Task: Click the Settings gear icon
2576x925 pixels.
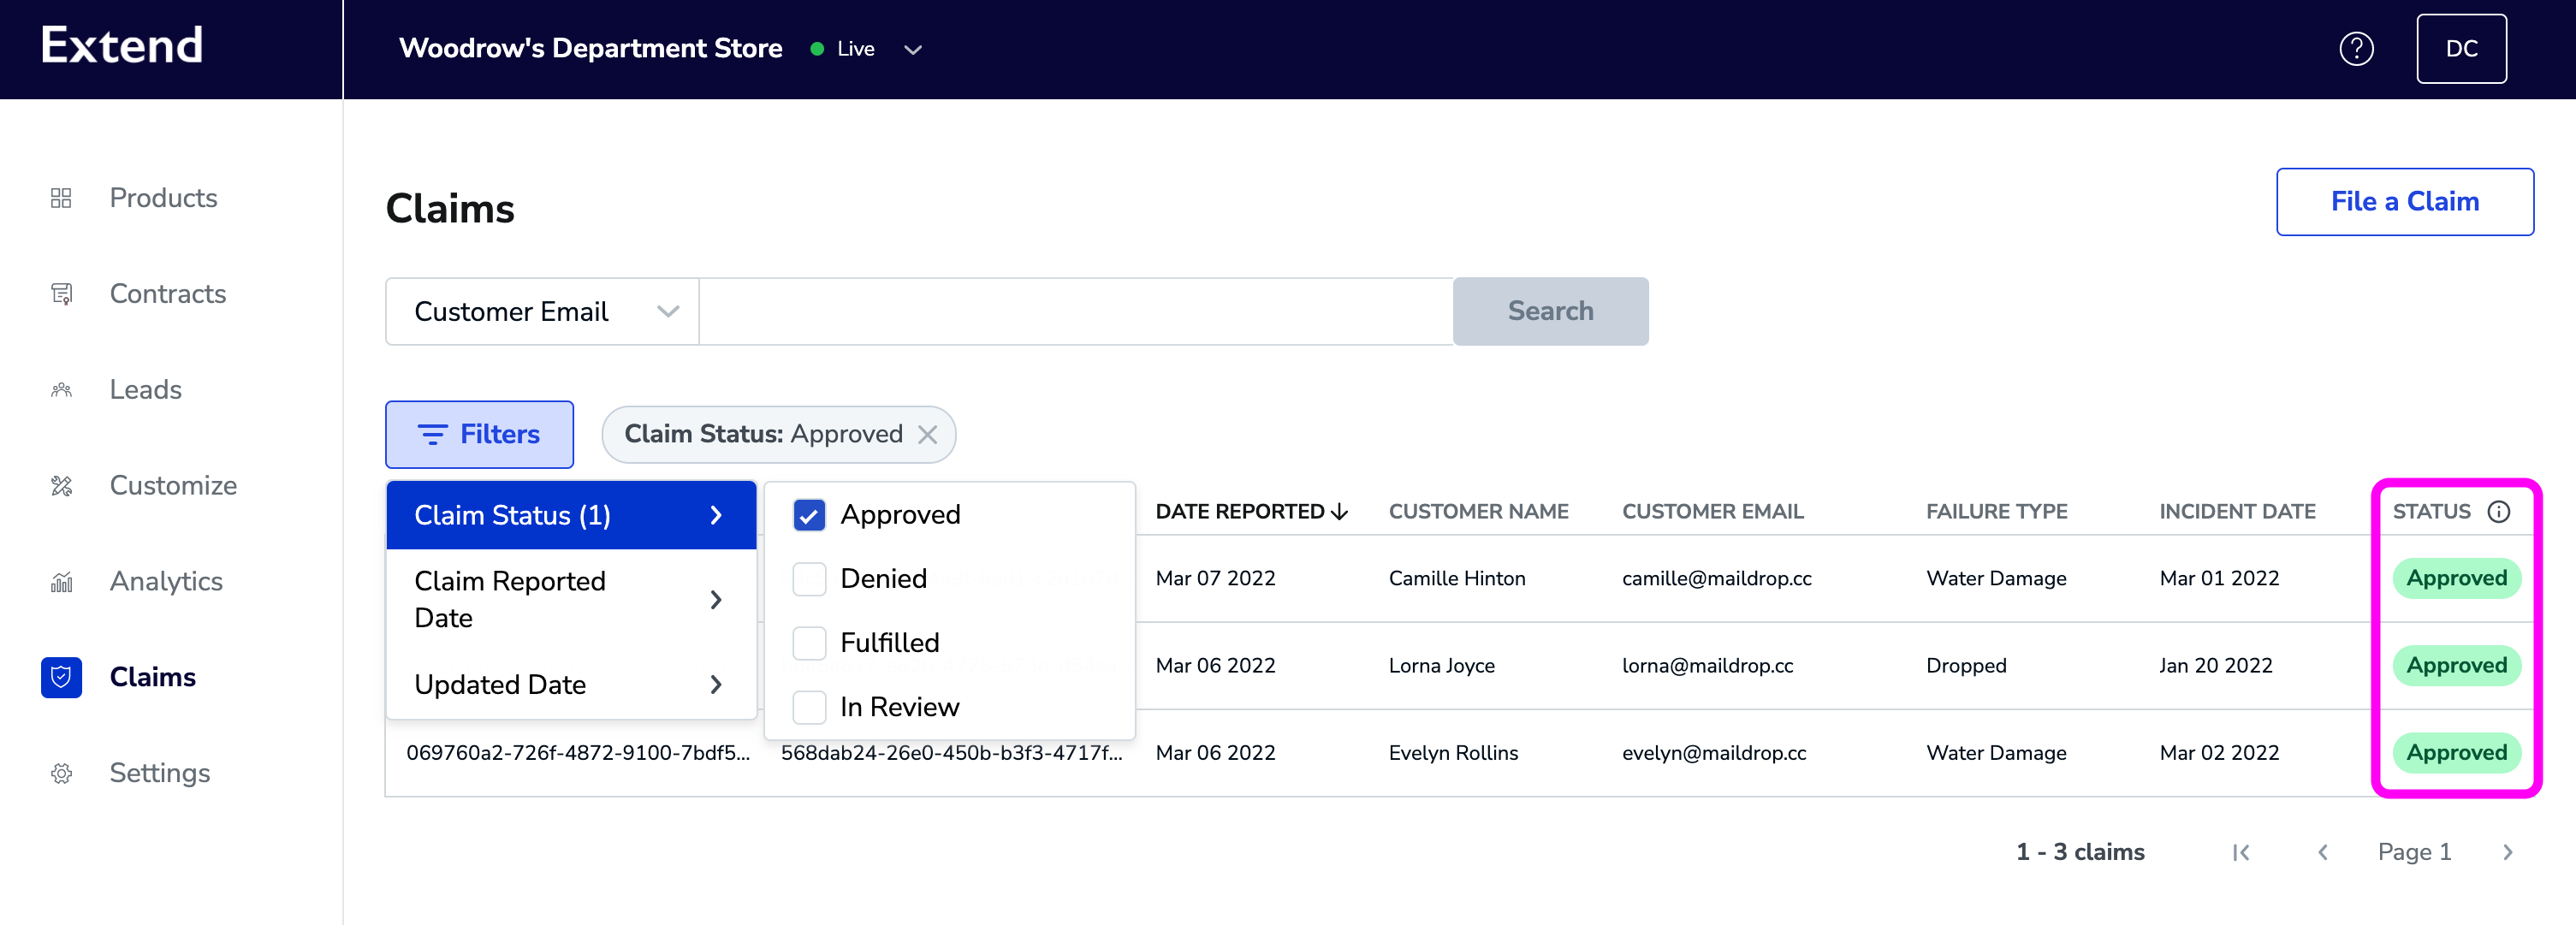Action: tap(61, 773)
